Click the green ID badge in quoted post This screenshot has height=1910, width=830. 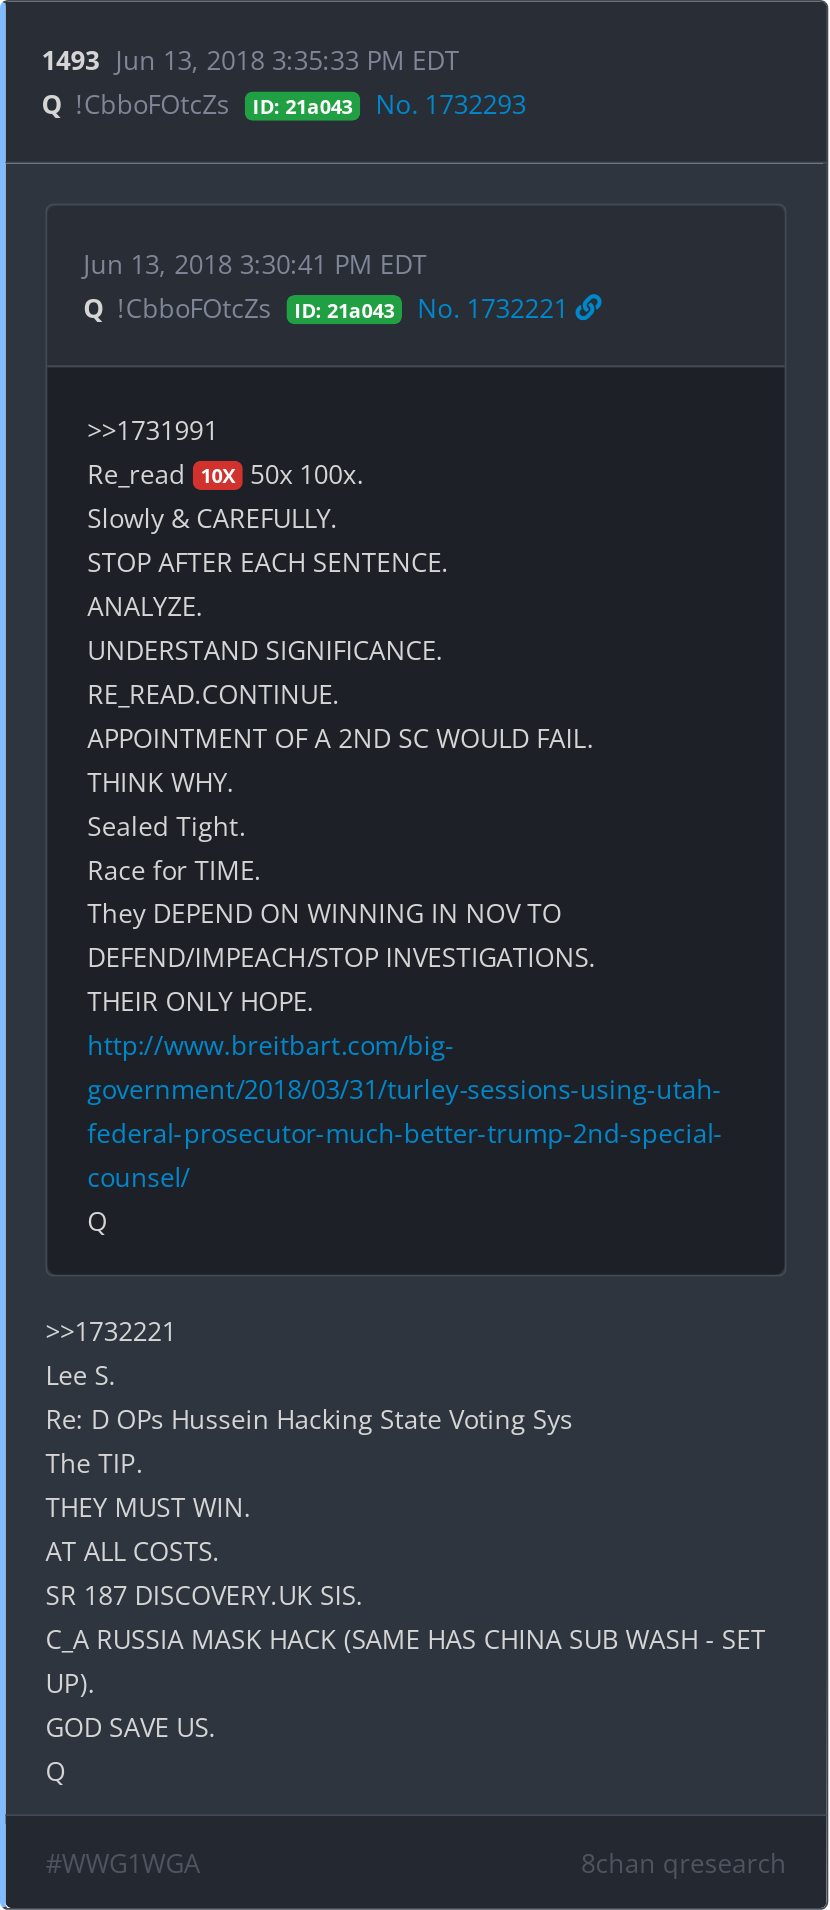click(344, 310)
